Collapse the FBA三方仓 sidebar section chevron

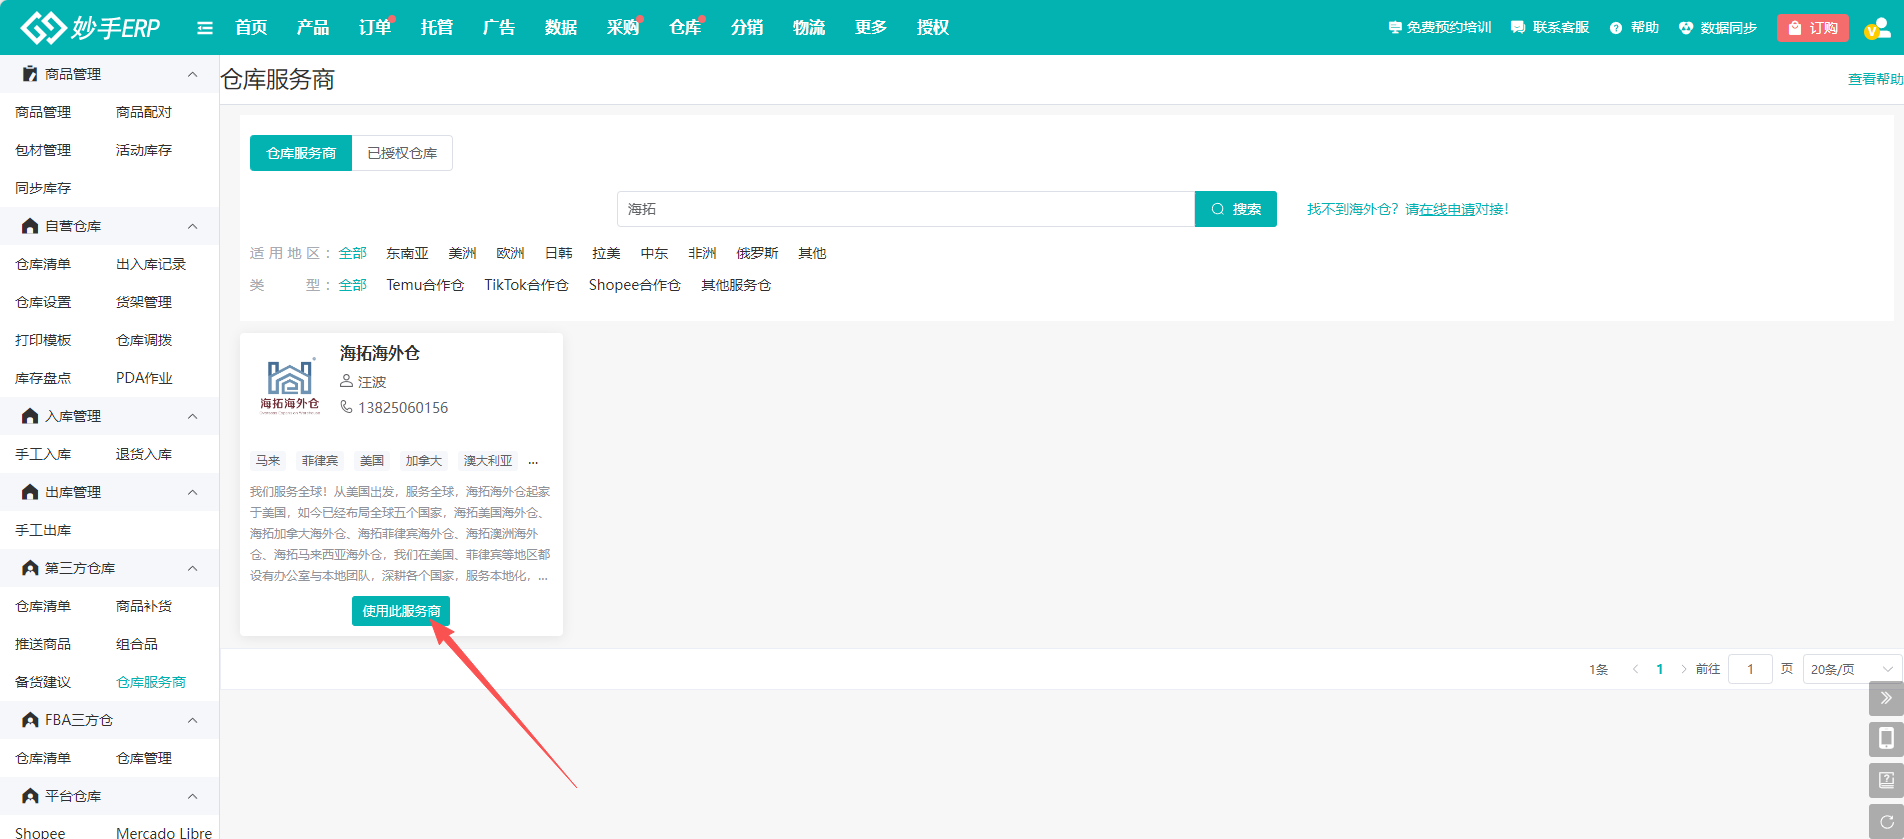coord(192,720)
